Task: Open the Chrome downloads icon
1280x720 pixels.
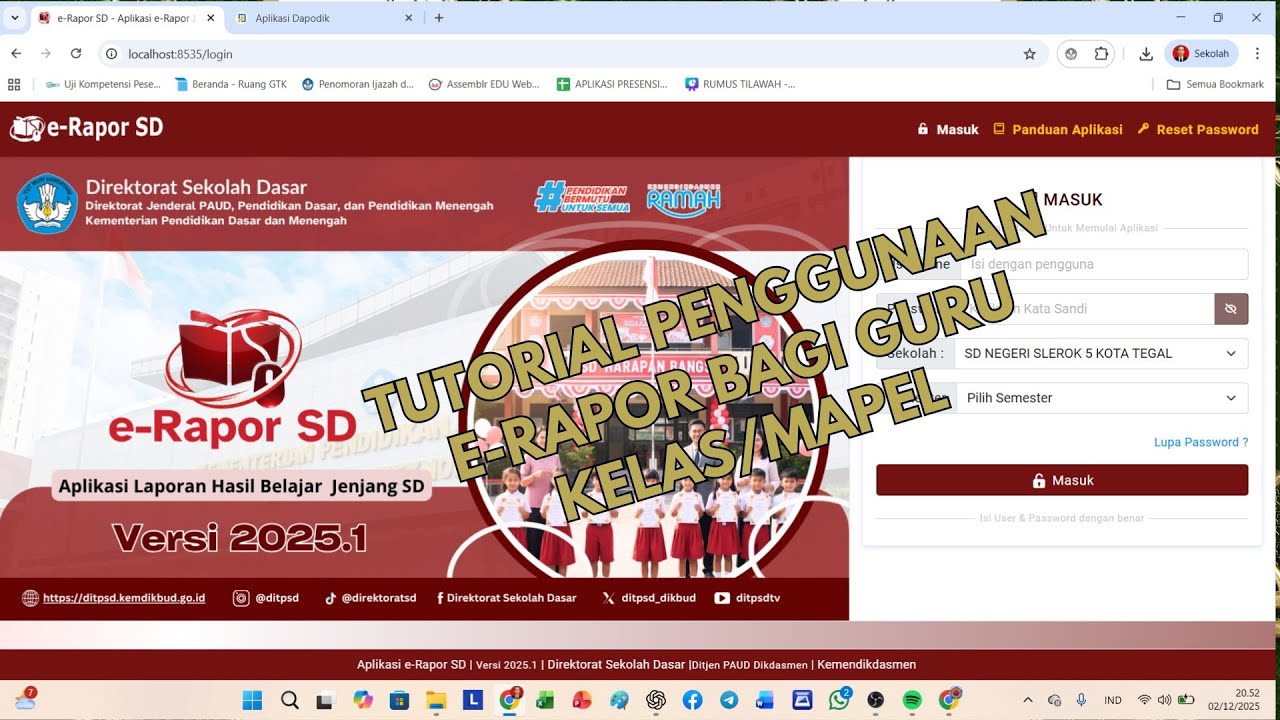Action: click(1146, 54)
